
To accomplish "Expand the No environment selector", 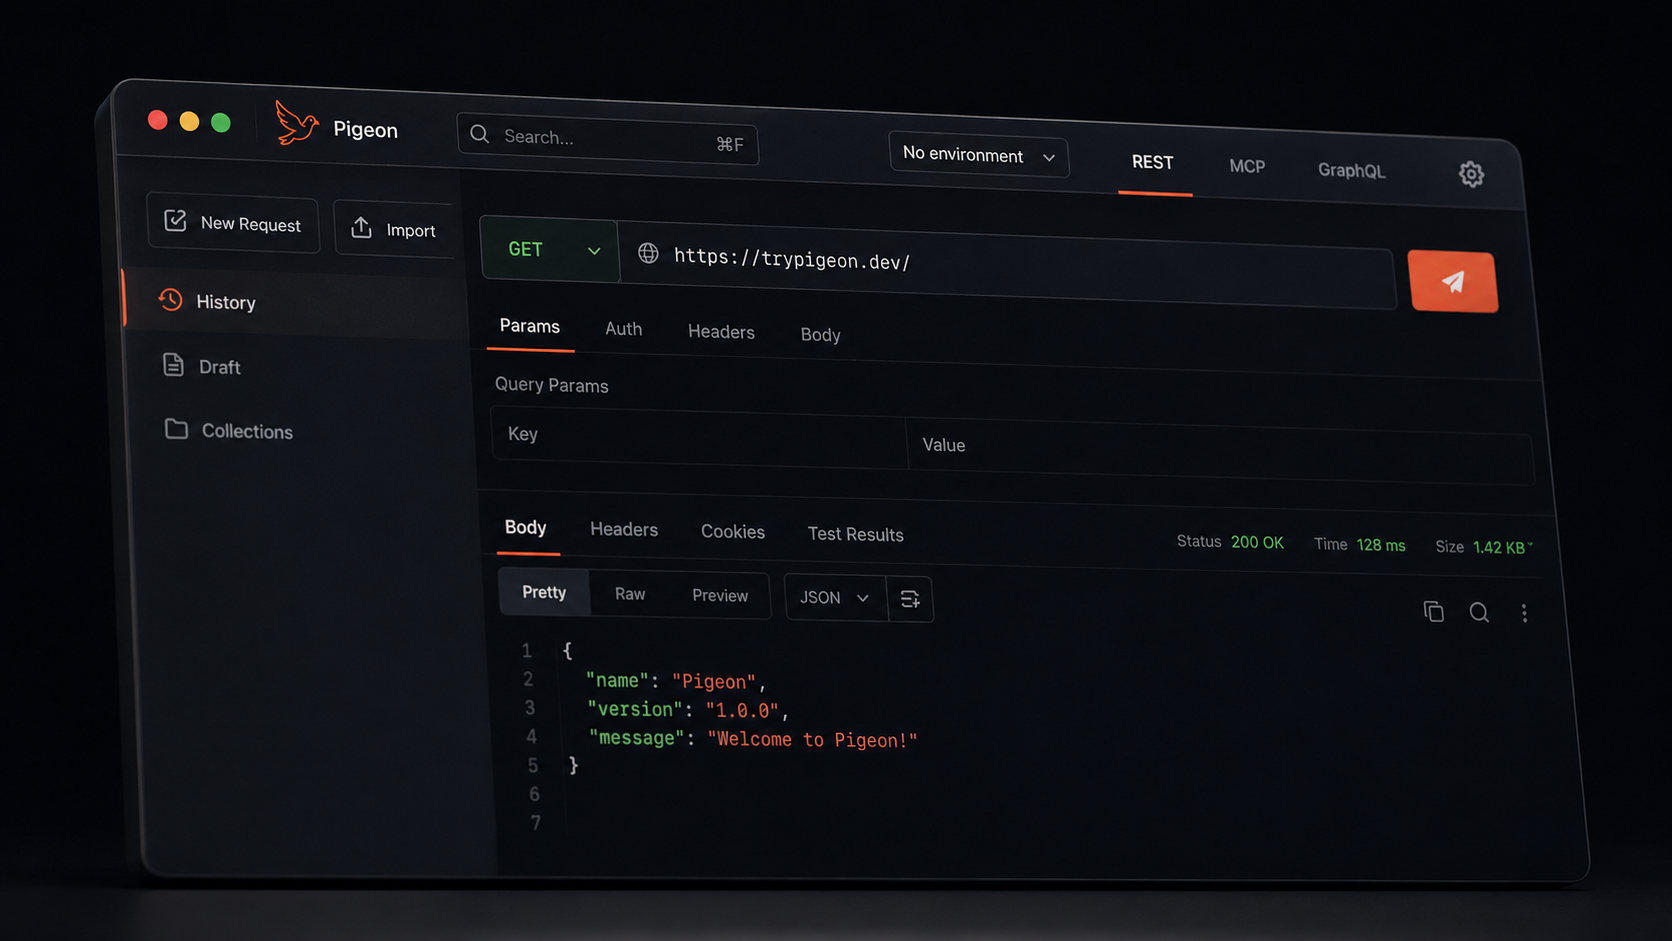I will tap(978, 155).
